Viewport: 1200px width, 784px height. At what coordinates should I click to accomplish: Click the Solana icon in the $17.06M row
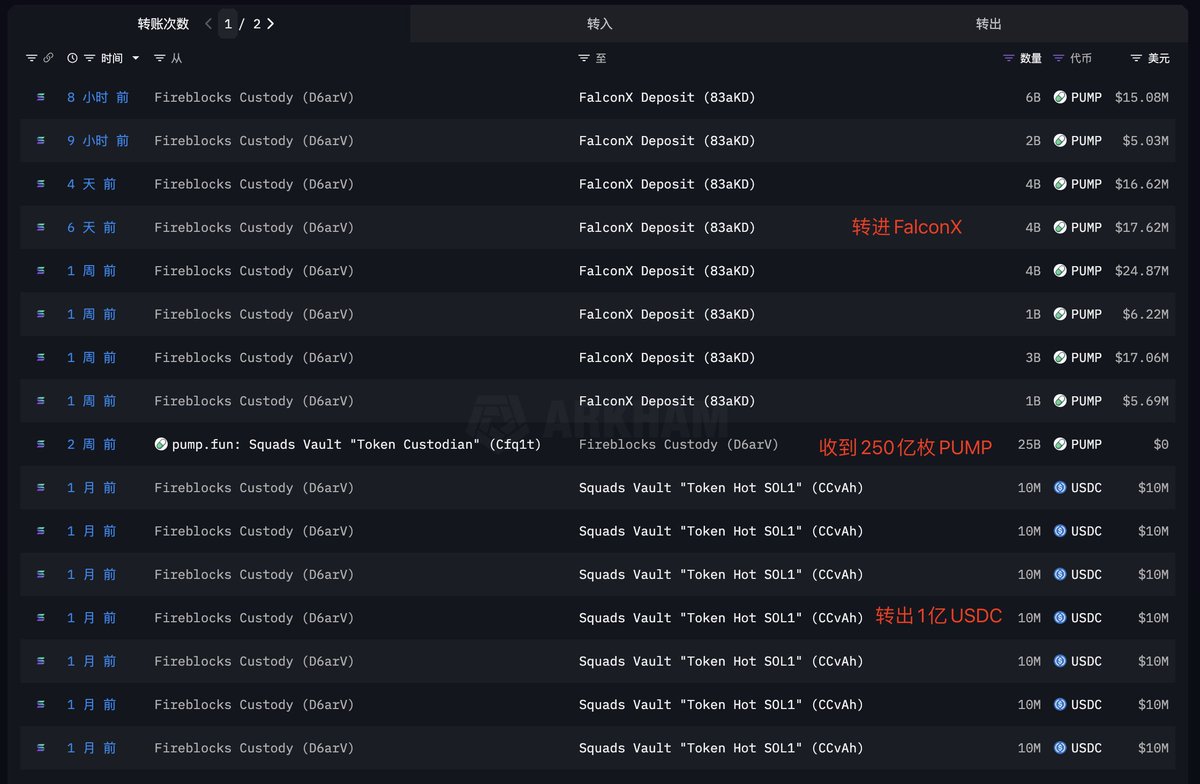41,357
